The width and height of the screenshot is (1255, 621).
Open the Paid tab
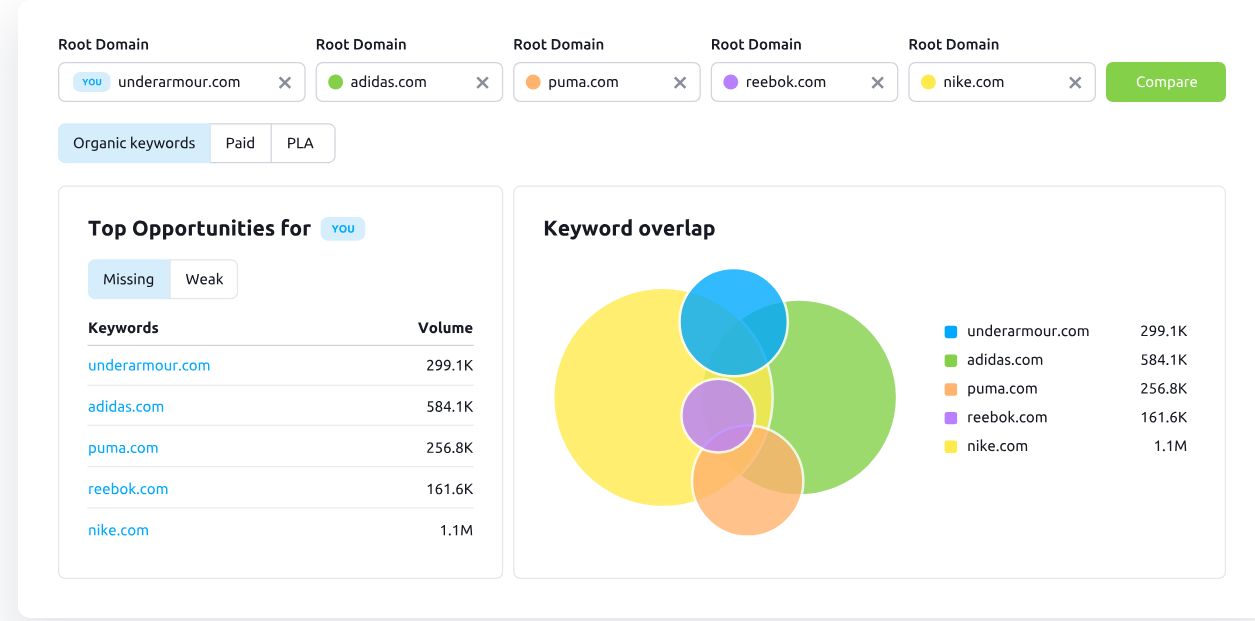(240, 143)
